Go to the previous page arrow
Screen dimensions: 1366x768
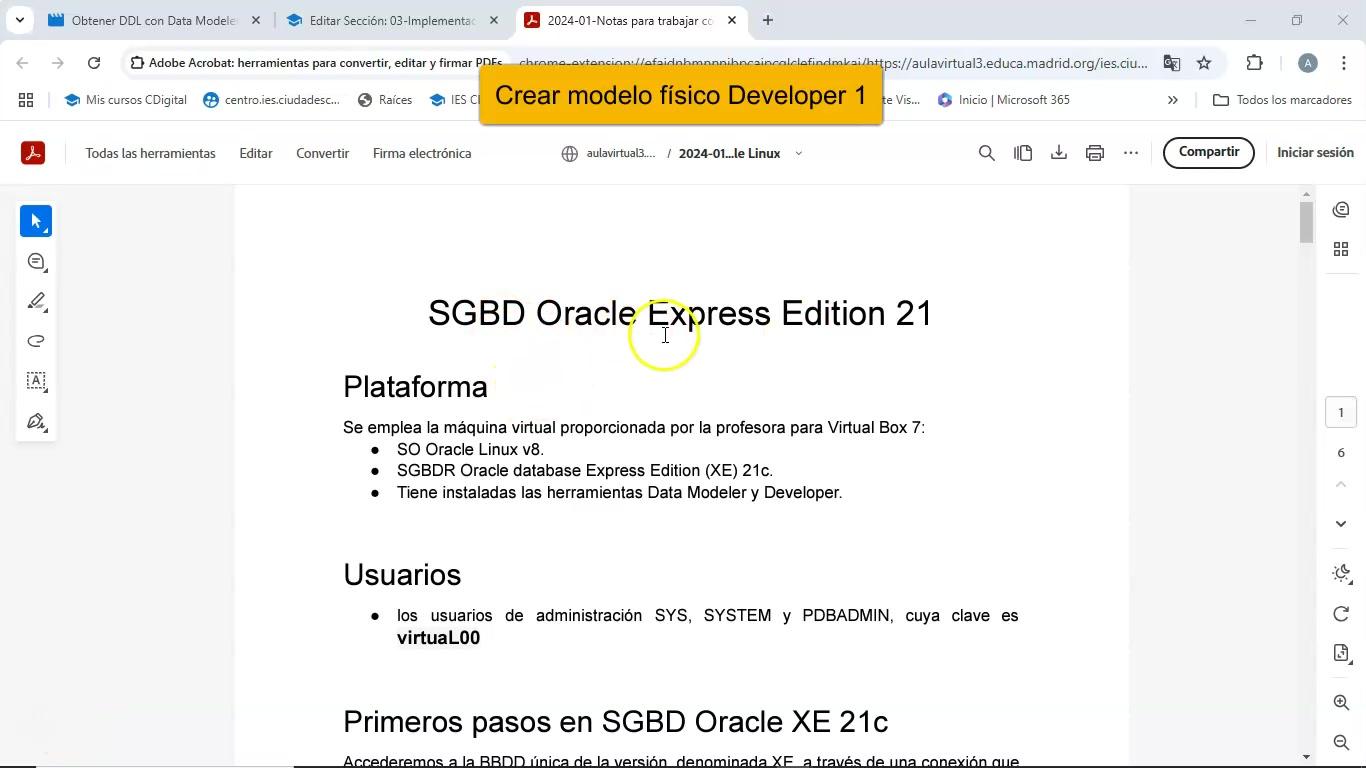pos(1341,485)
